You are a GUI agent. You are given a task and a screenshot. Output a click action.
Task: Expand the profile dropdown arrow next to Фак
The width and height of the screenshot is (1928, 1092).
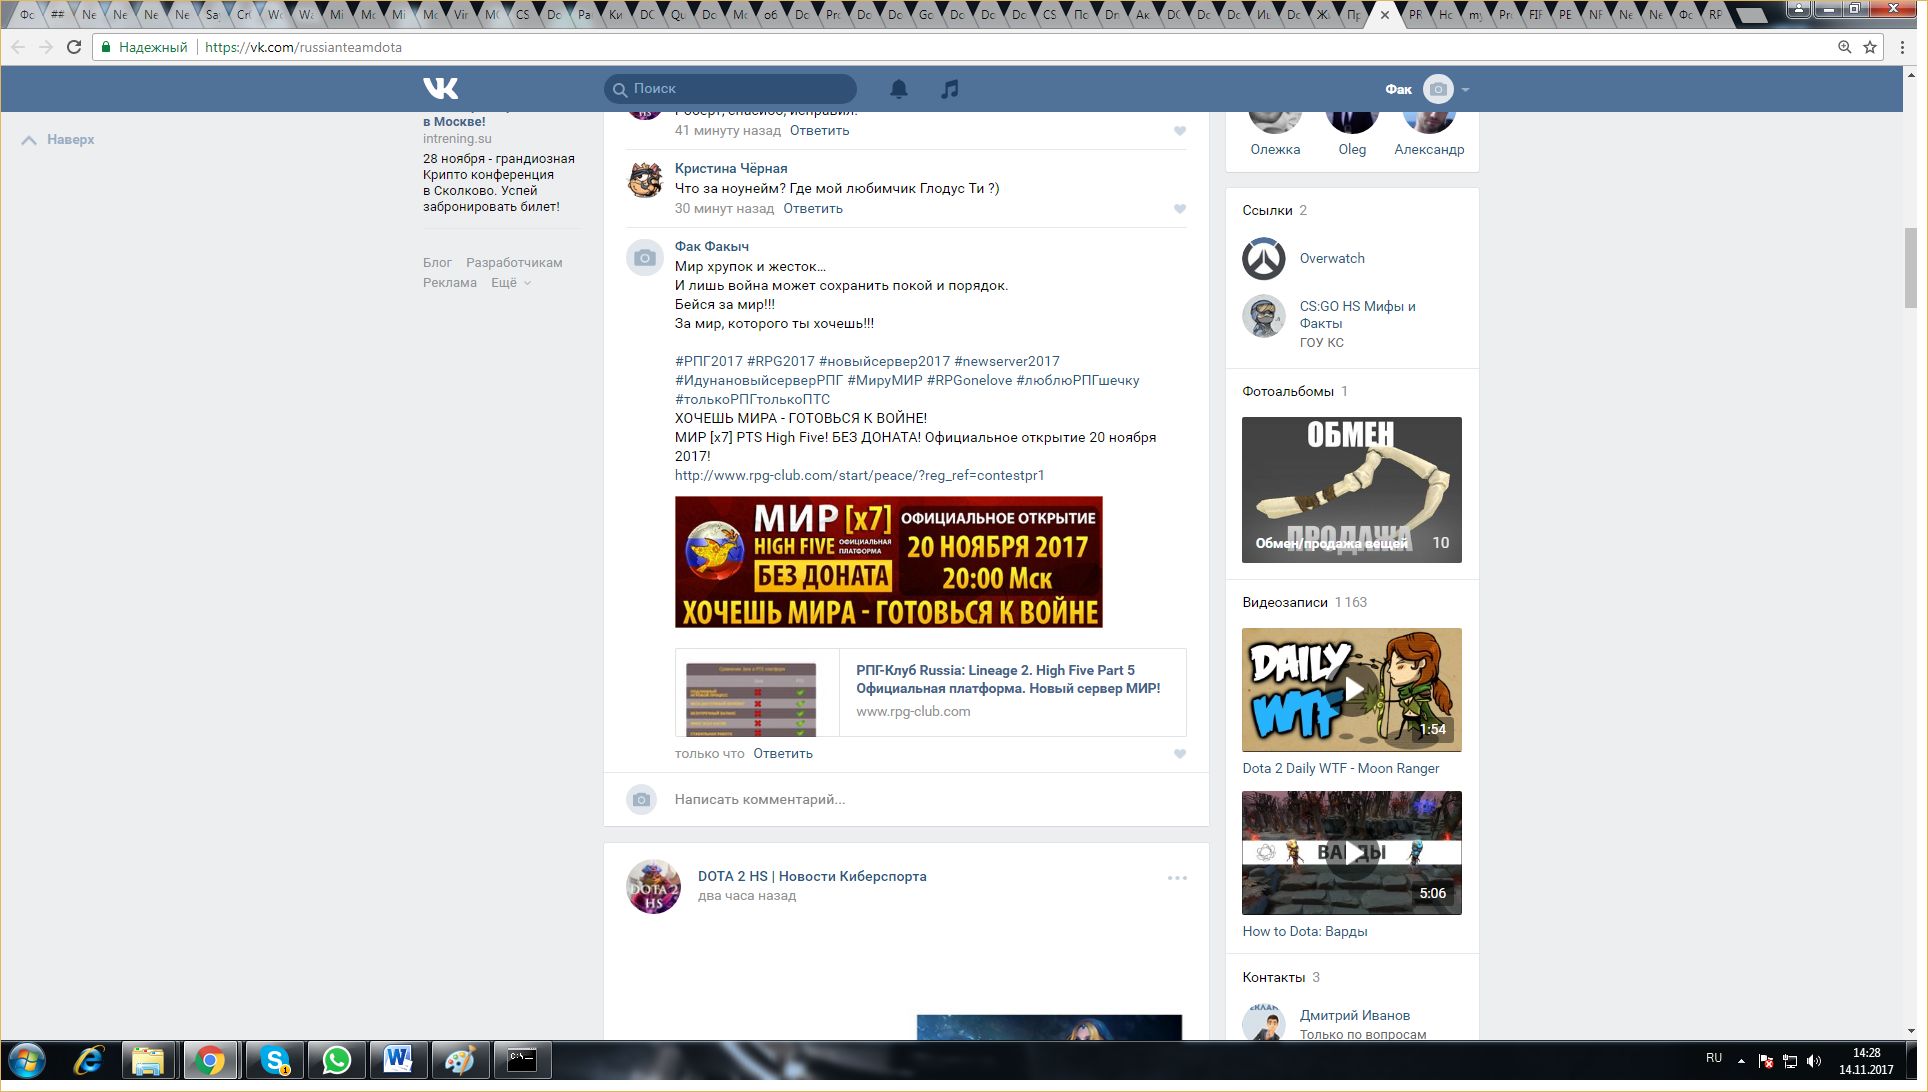tap(1465, 90)
